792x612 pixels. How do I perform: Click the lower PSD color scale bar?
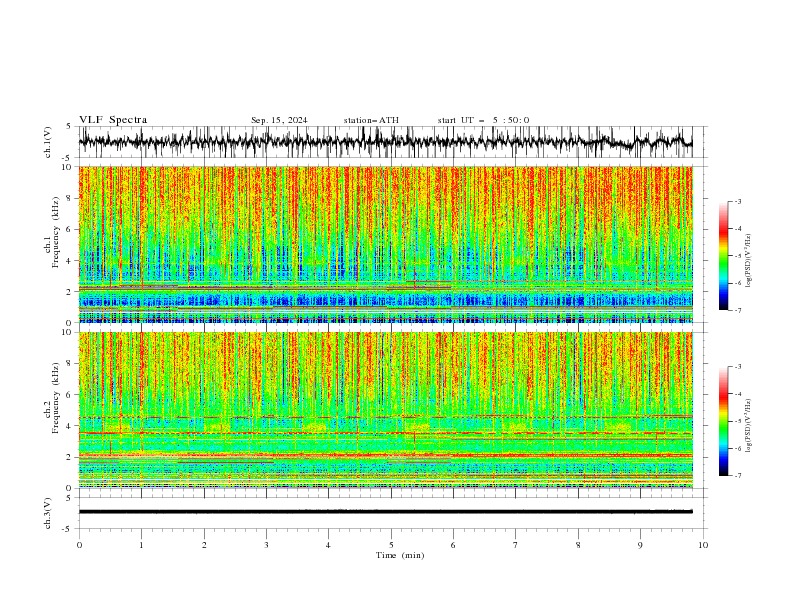723,421
